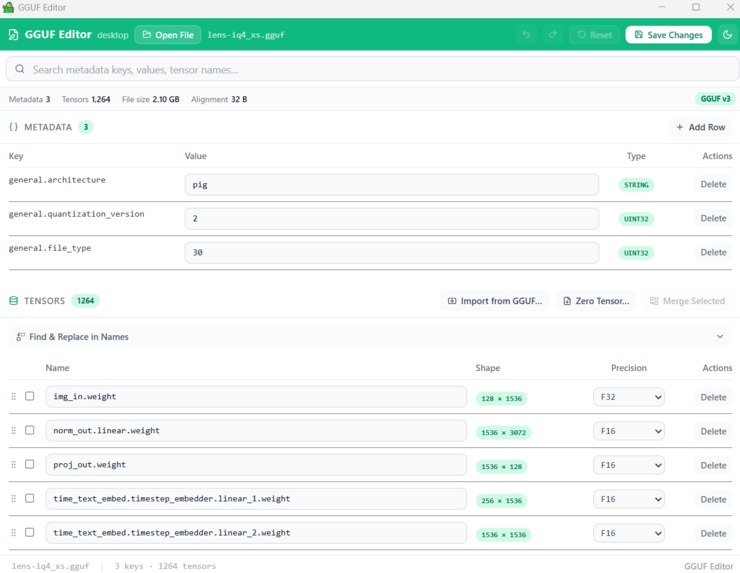Click the '128 × 1536' shape badge
Viewport: 740px width, 573px height.
(x=501, y=398)
